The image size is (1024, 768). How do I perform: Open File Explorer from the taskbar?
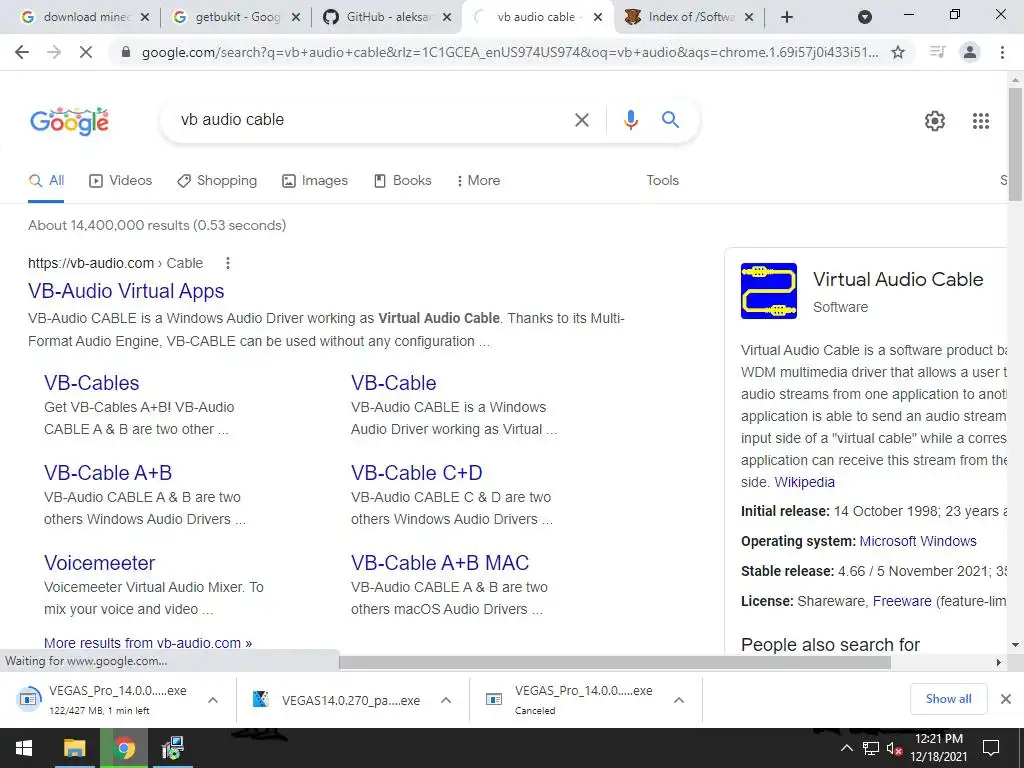click(x=74, y=748)
